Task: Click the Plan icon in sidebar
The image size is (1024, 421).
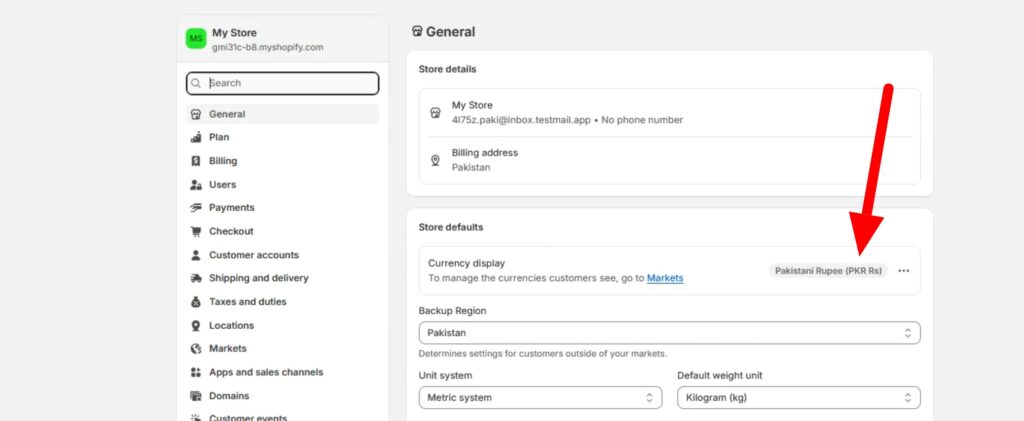Action: tap(196, 138)
